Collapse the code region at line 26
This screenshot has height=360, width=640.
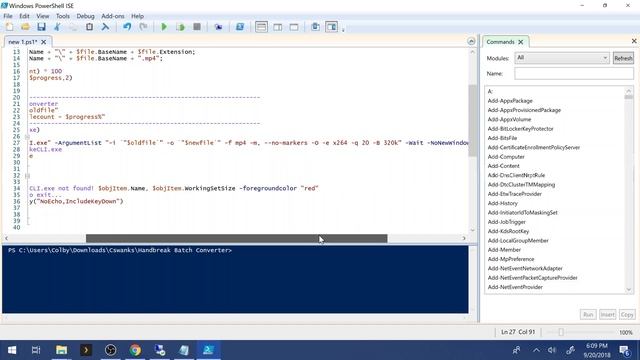(x=27, y=137)
